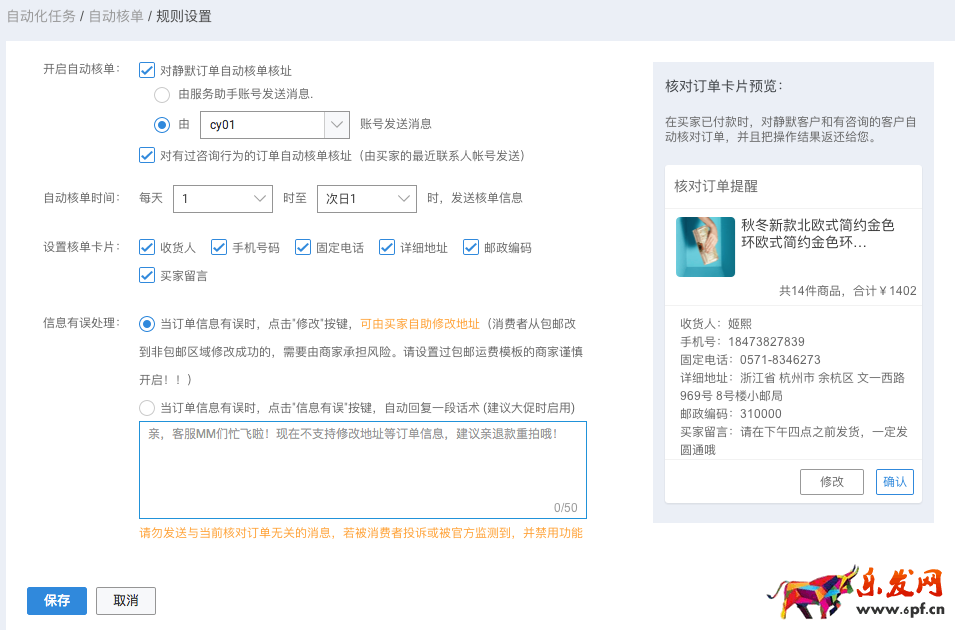Click the auto-reply message text area
Image resolution: width=955 pixels, height=630 pixels.
pyautogui.click(x=362, y=470)
